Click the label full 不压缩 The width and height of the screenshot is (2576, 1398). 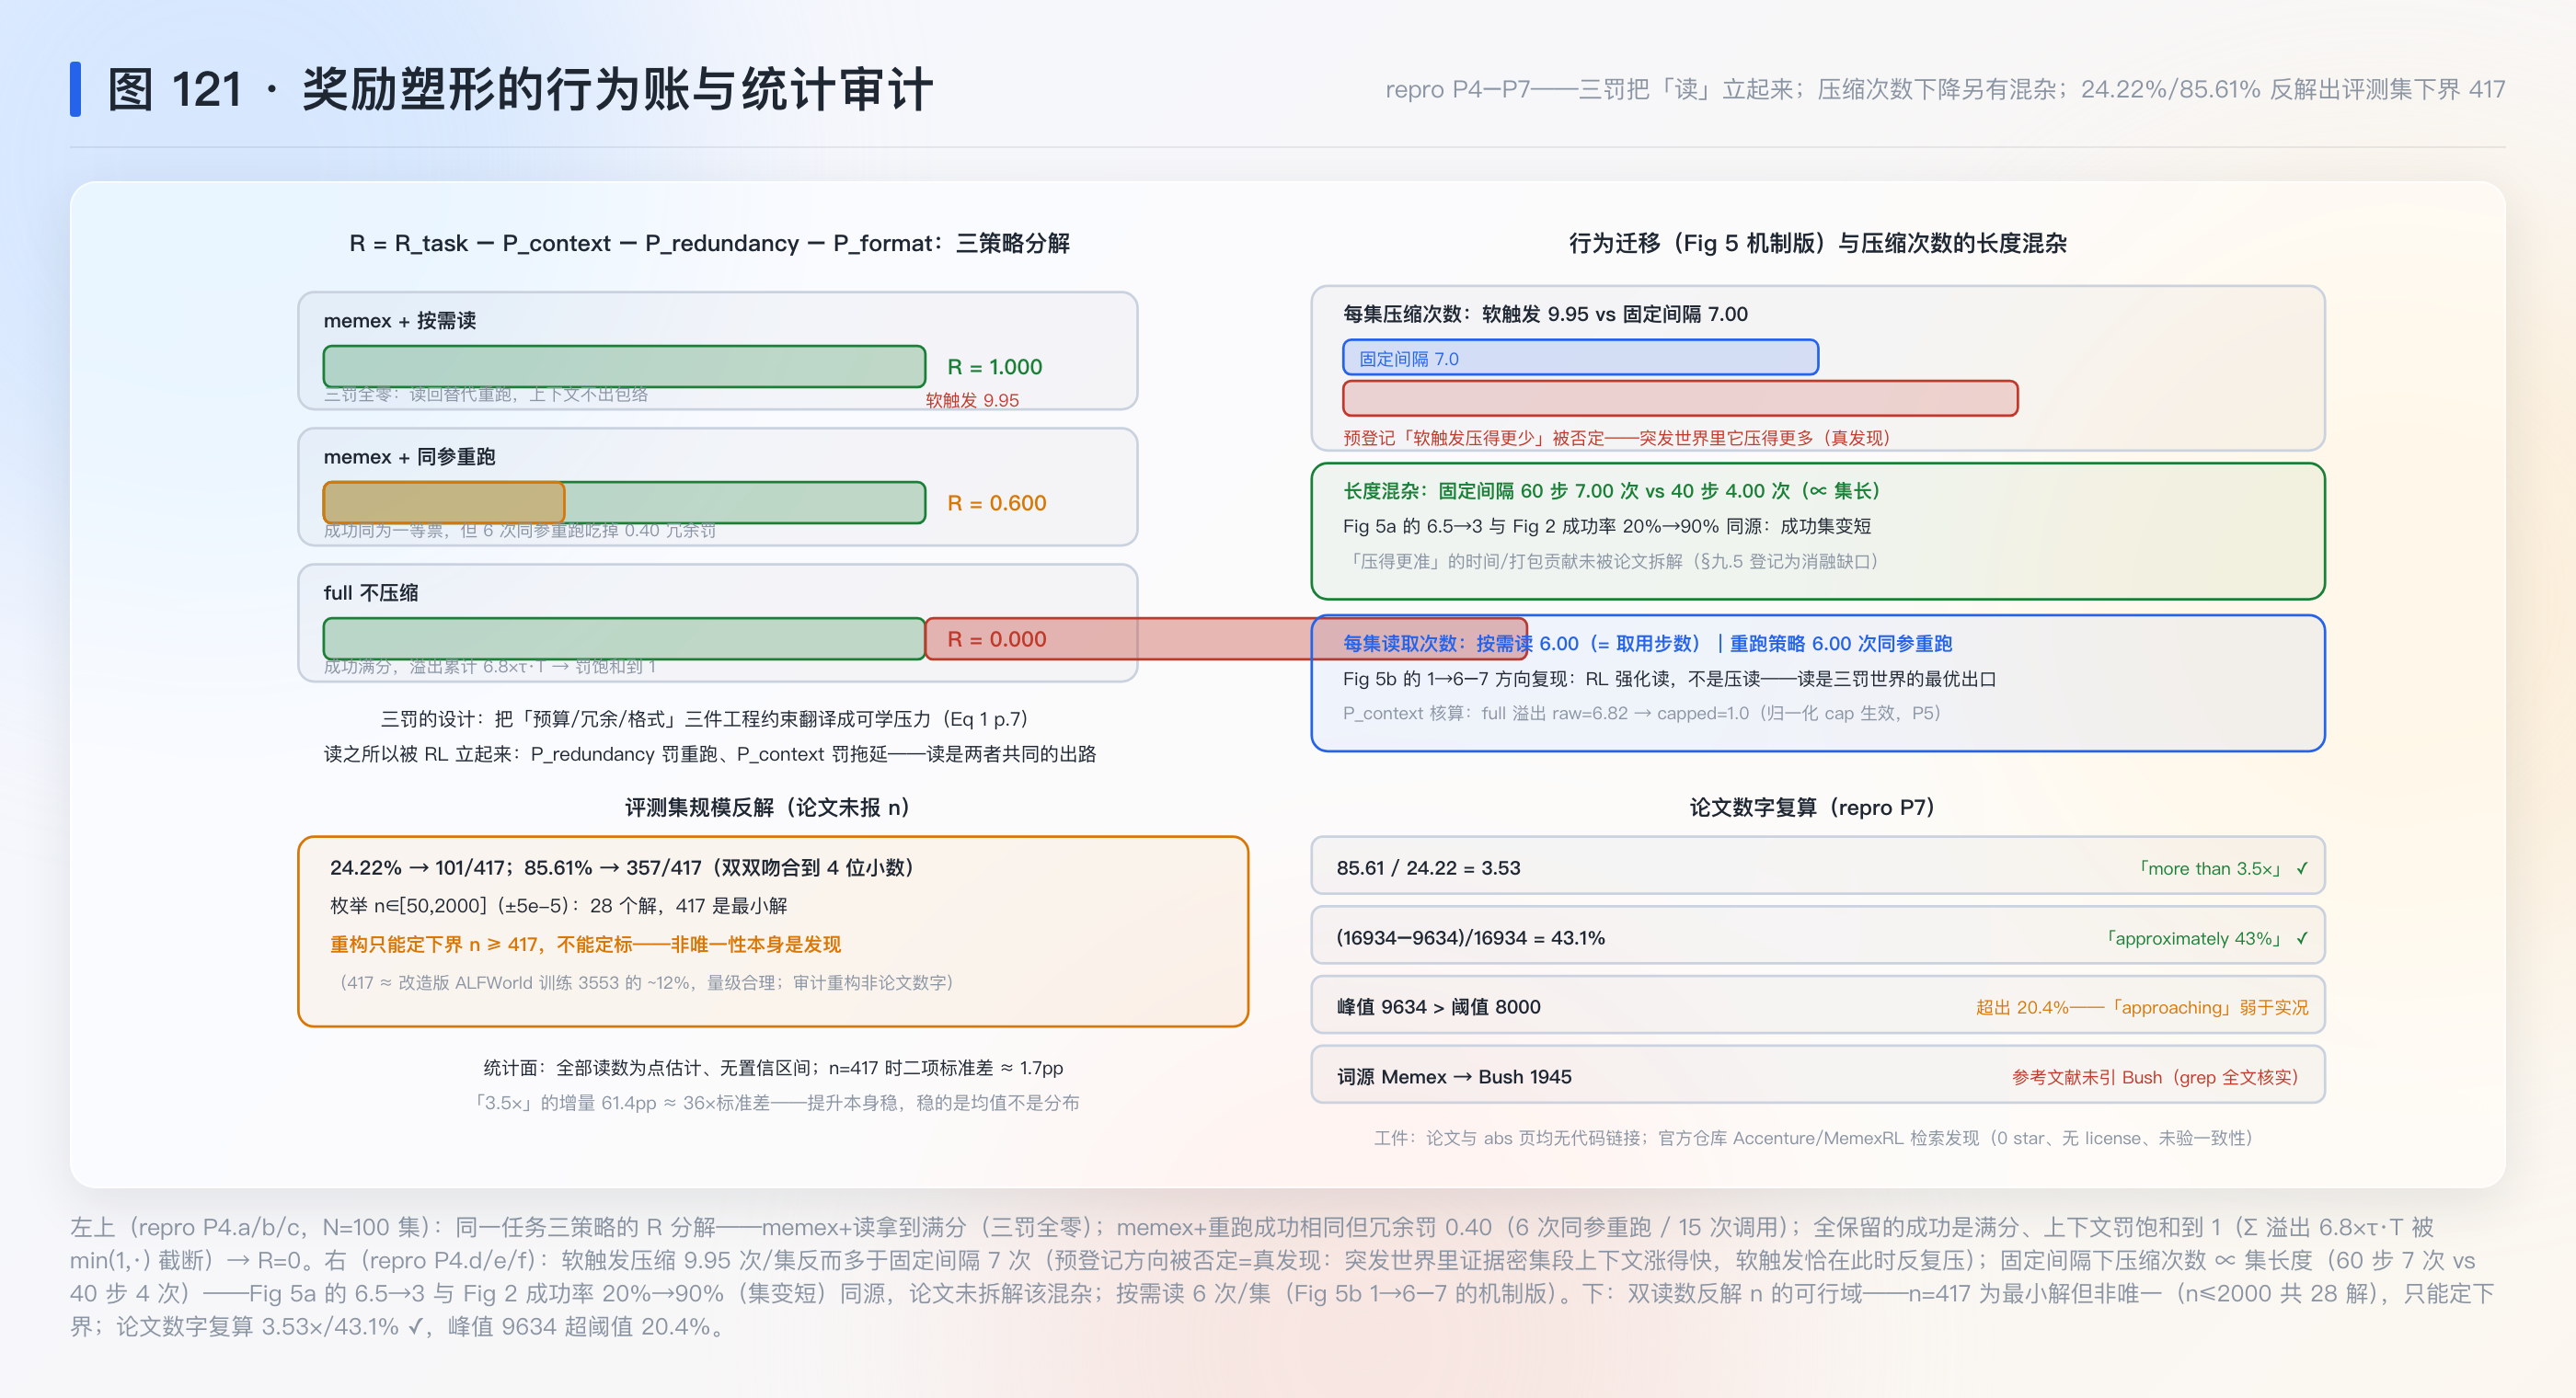(x=371, y=593)
